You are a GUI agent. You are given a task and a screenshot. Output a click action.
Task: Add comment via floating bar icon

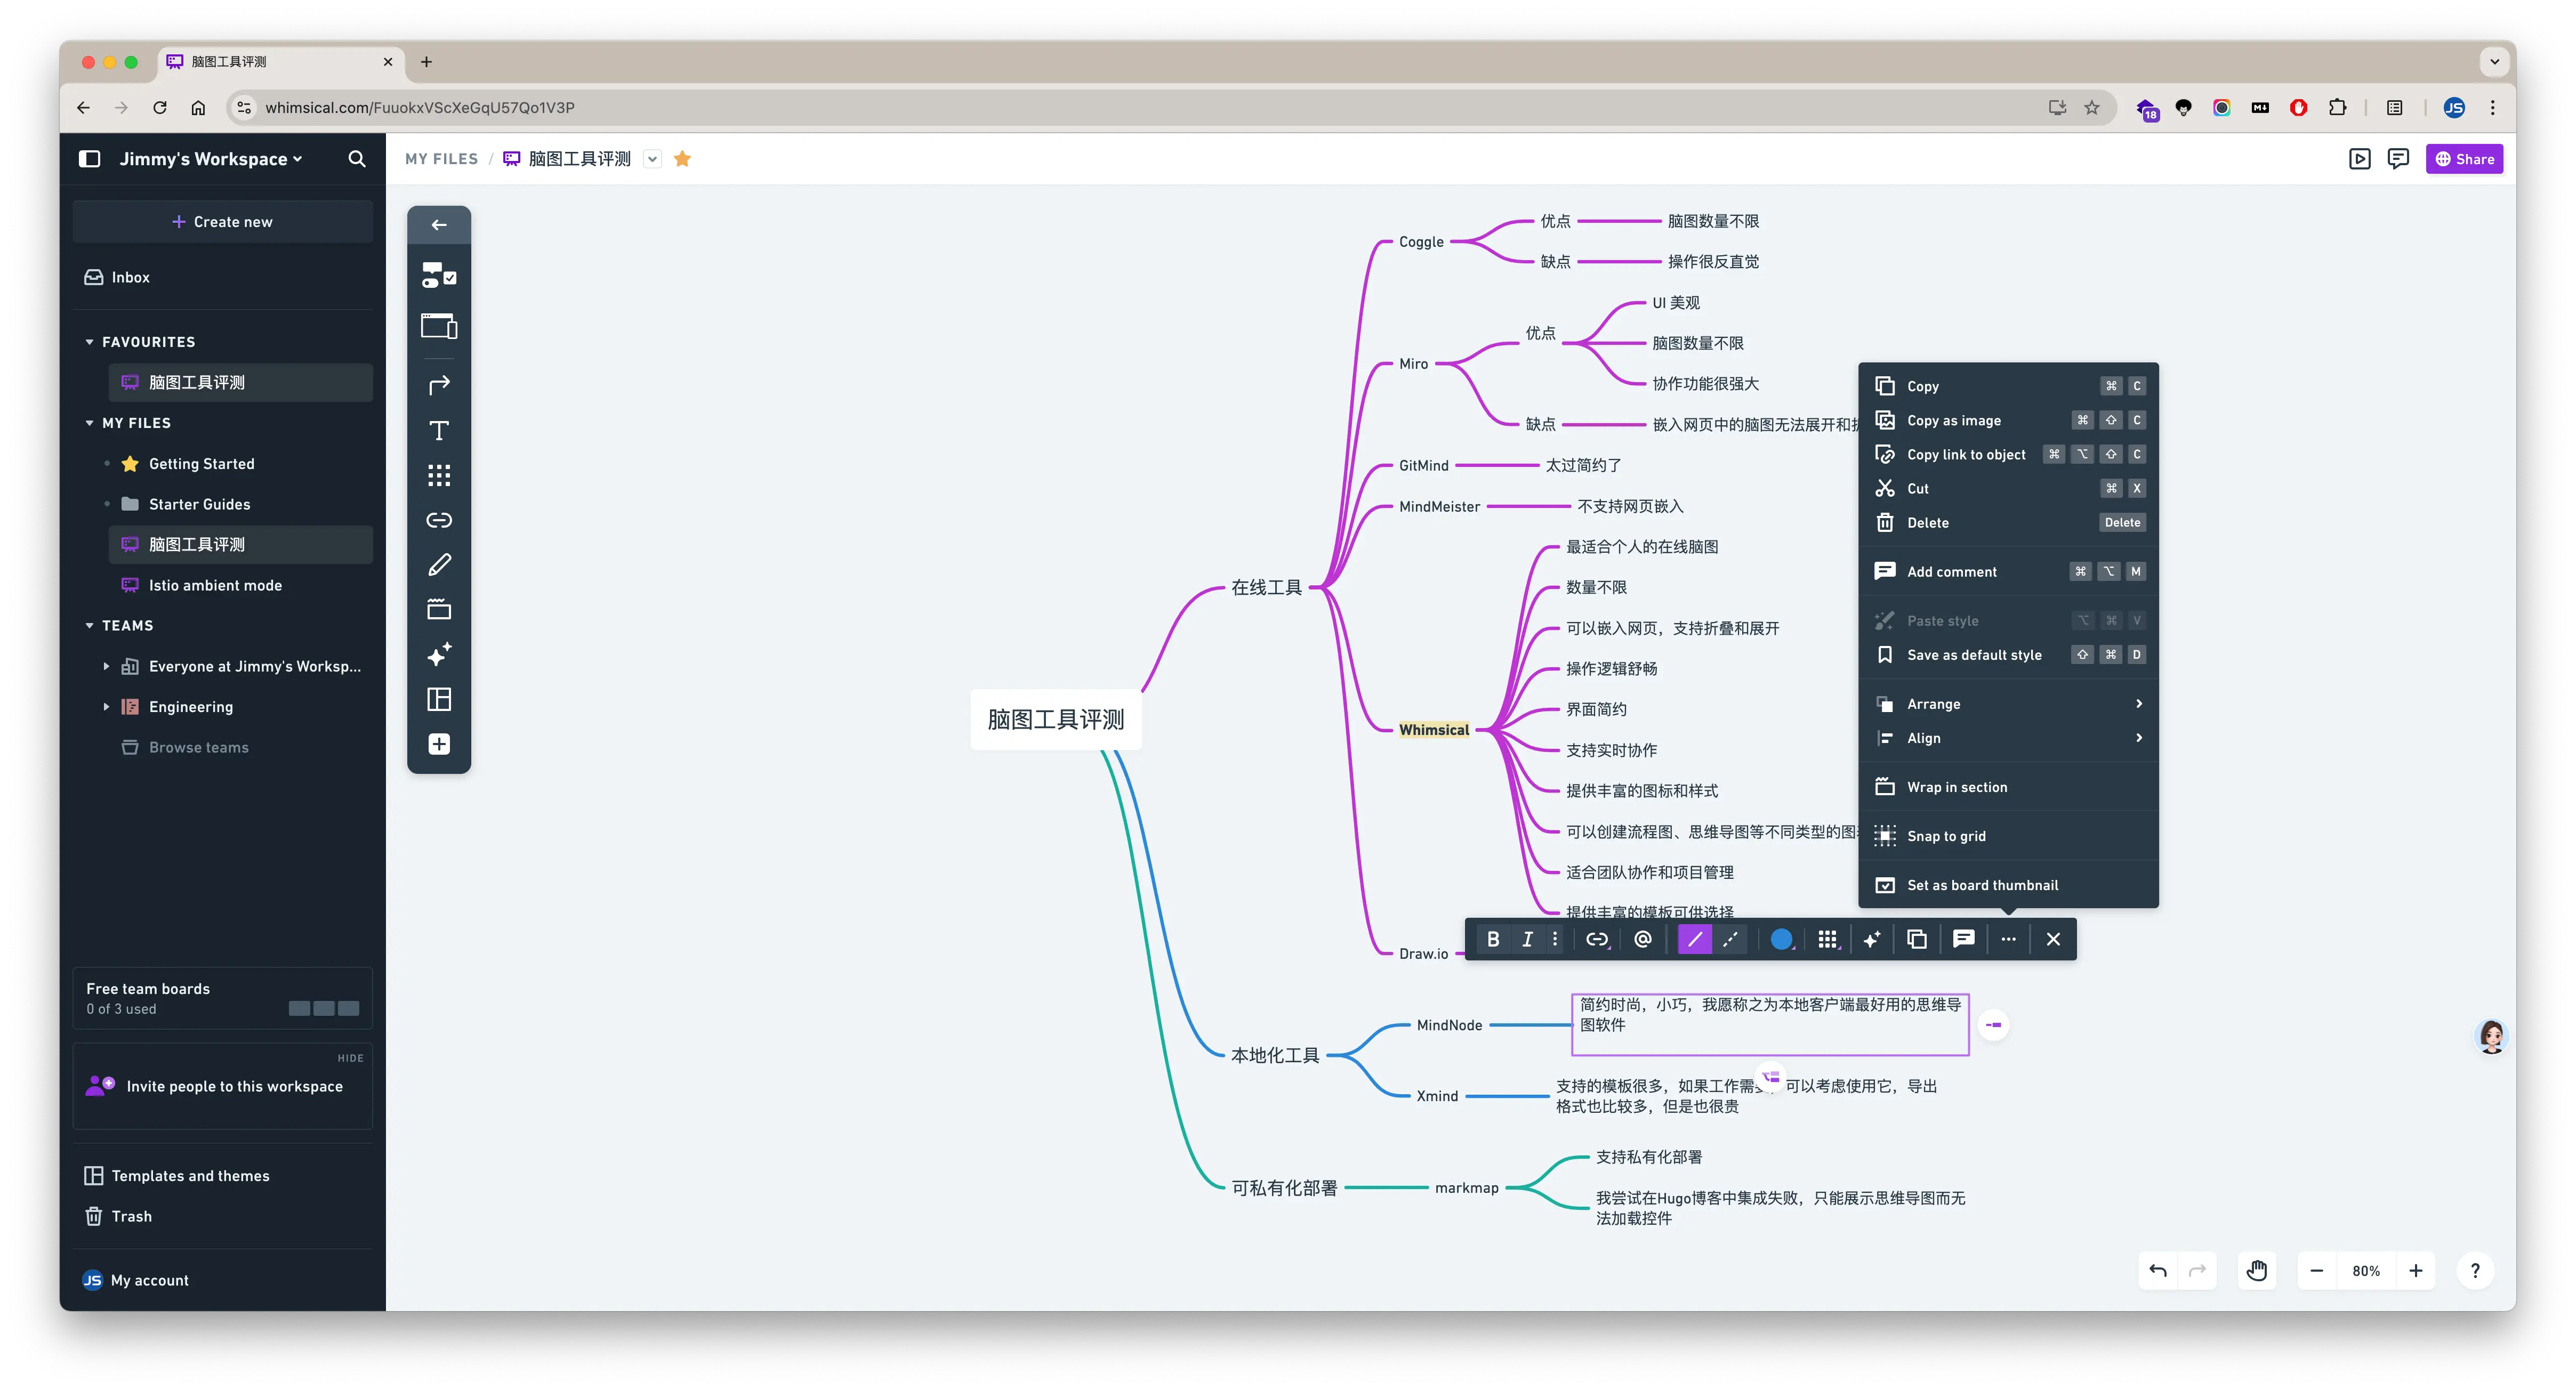click(x=1964, y=939)
